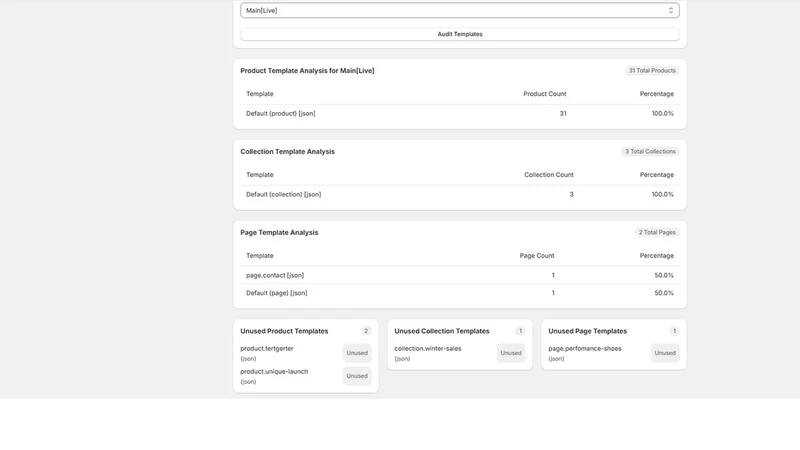Click Unused badge for product.unique-launch

click(x=357, y=376)
